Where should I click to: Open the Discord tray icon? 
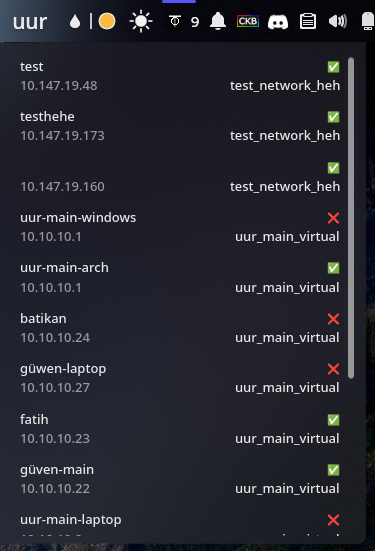point(278,22)
